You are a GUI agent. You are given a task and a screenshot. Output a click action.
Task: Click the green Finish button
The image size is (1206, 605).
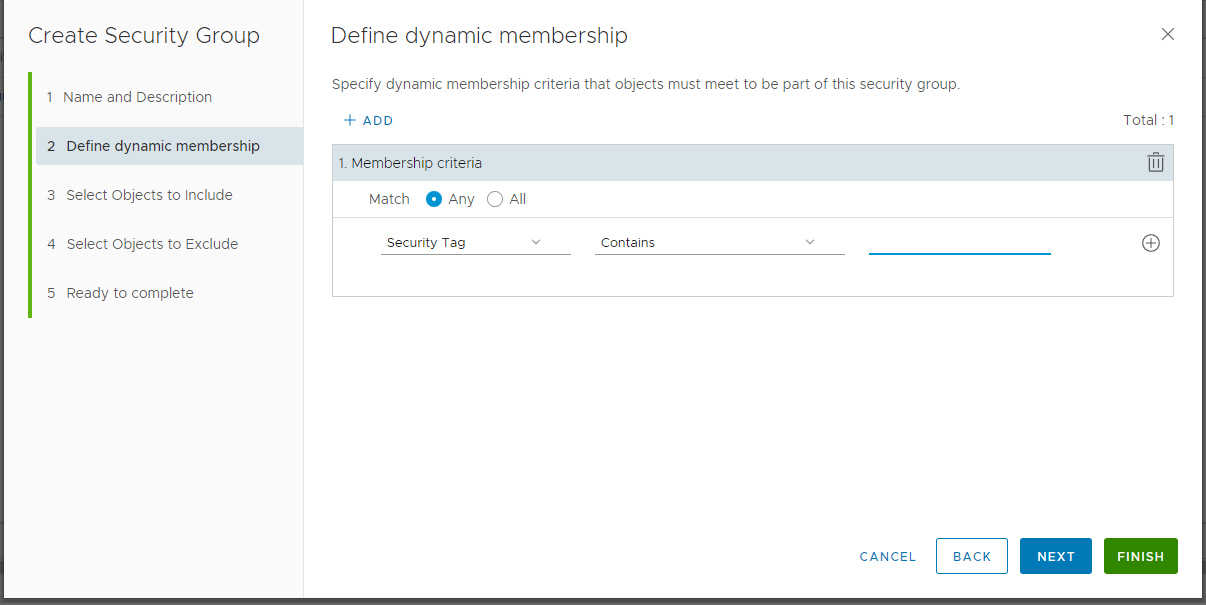coord(1140,556)
